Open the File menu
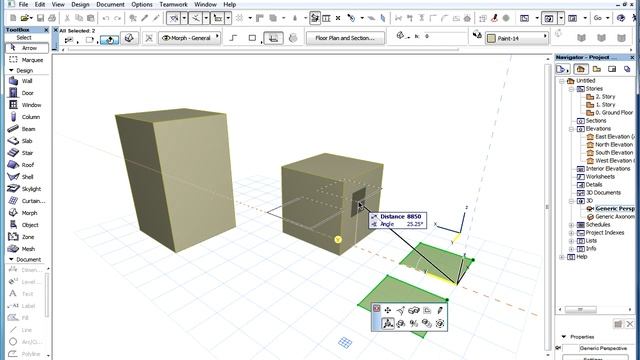Image resolution: width=640 pixels, height=360 pixels. (23, 4)
